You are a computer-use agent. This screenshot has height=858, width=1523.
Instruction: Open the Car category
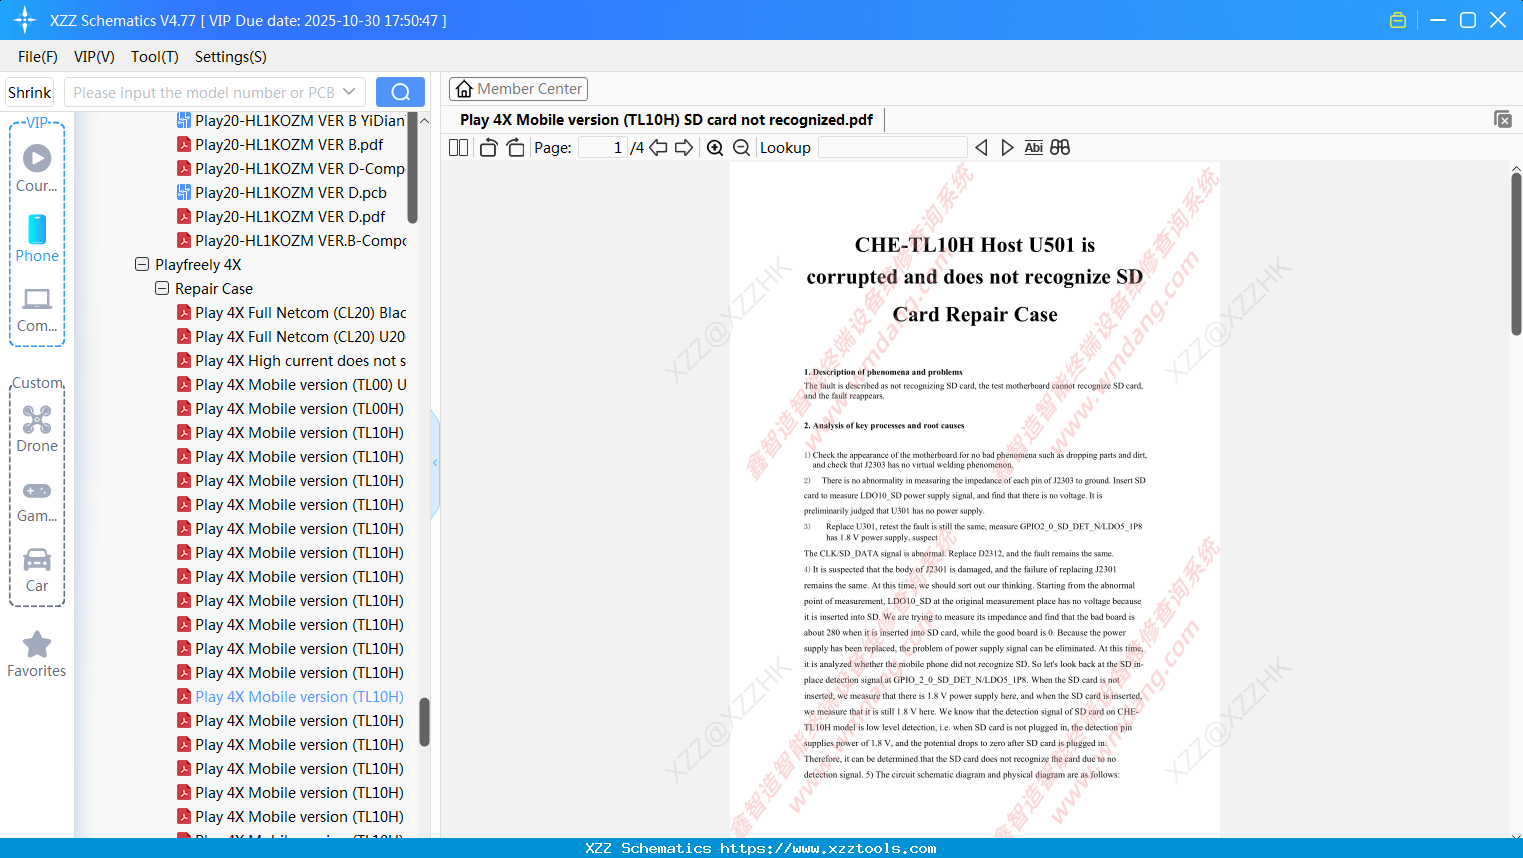pos(37,569)
